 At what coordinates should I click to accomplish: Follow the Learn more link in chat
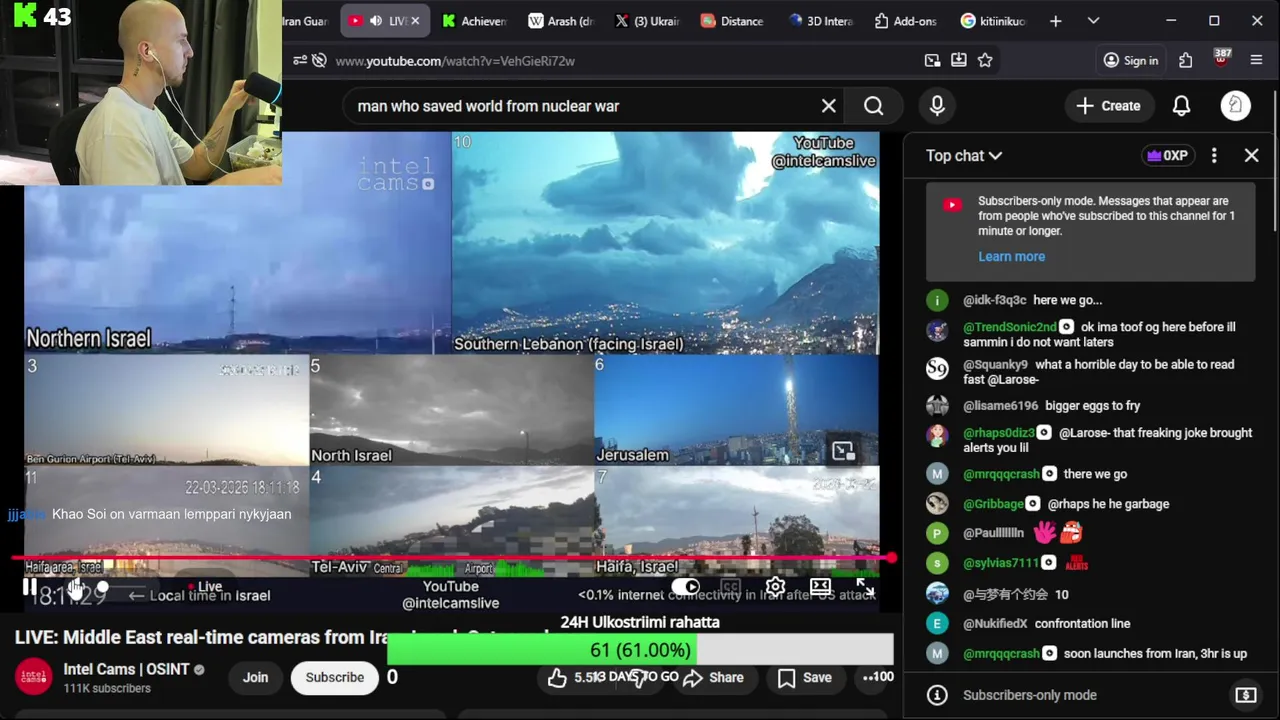click(x=1011, y=256)
